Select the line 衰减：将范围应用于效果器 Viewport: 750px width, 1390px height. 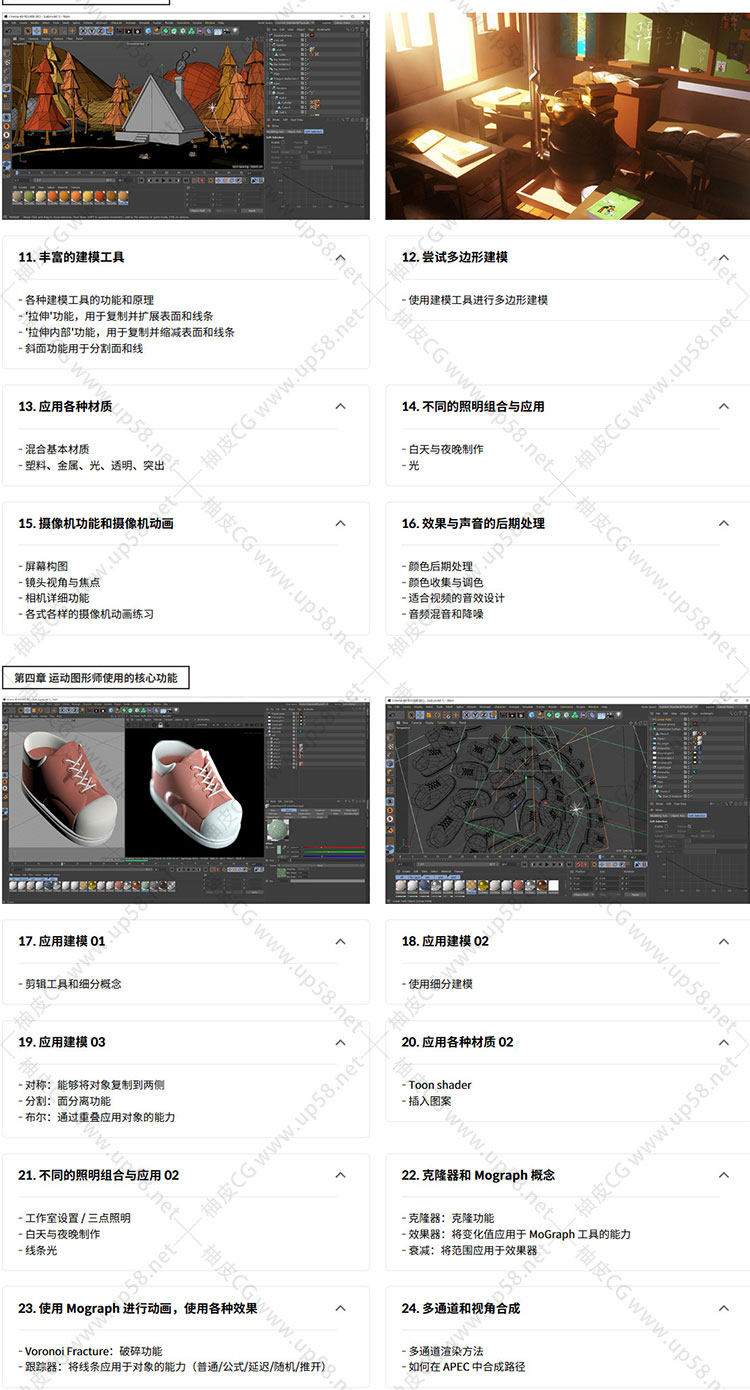(x=470, y=1250)
